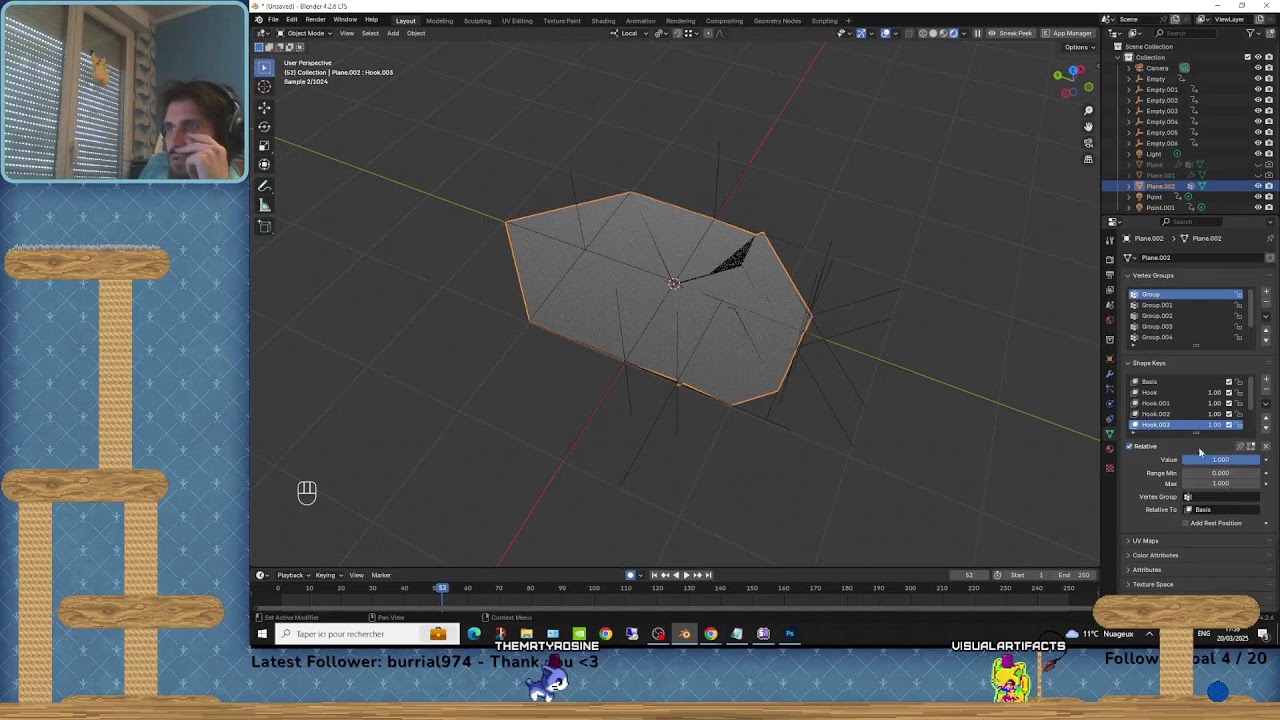Click the Windows Start button
Image resolution: width=1280 pixels, height=720 pixels.
pyautogui.click(x=262, y=633)
